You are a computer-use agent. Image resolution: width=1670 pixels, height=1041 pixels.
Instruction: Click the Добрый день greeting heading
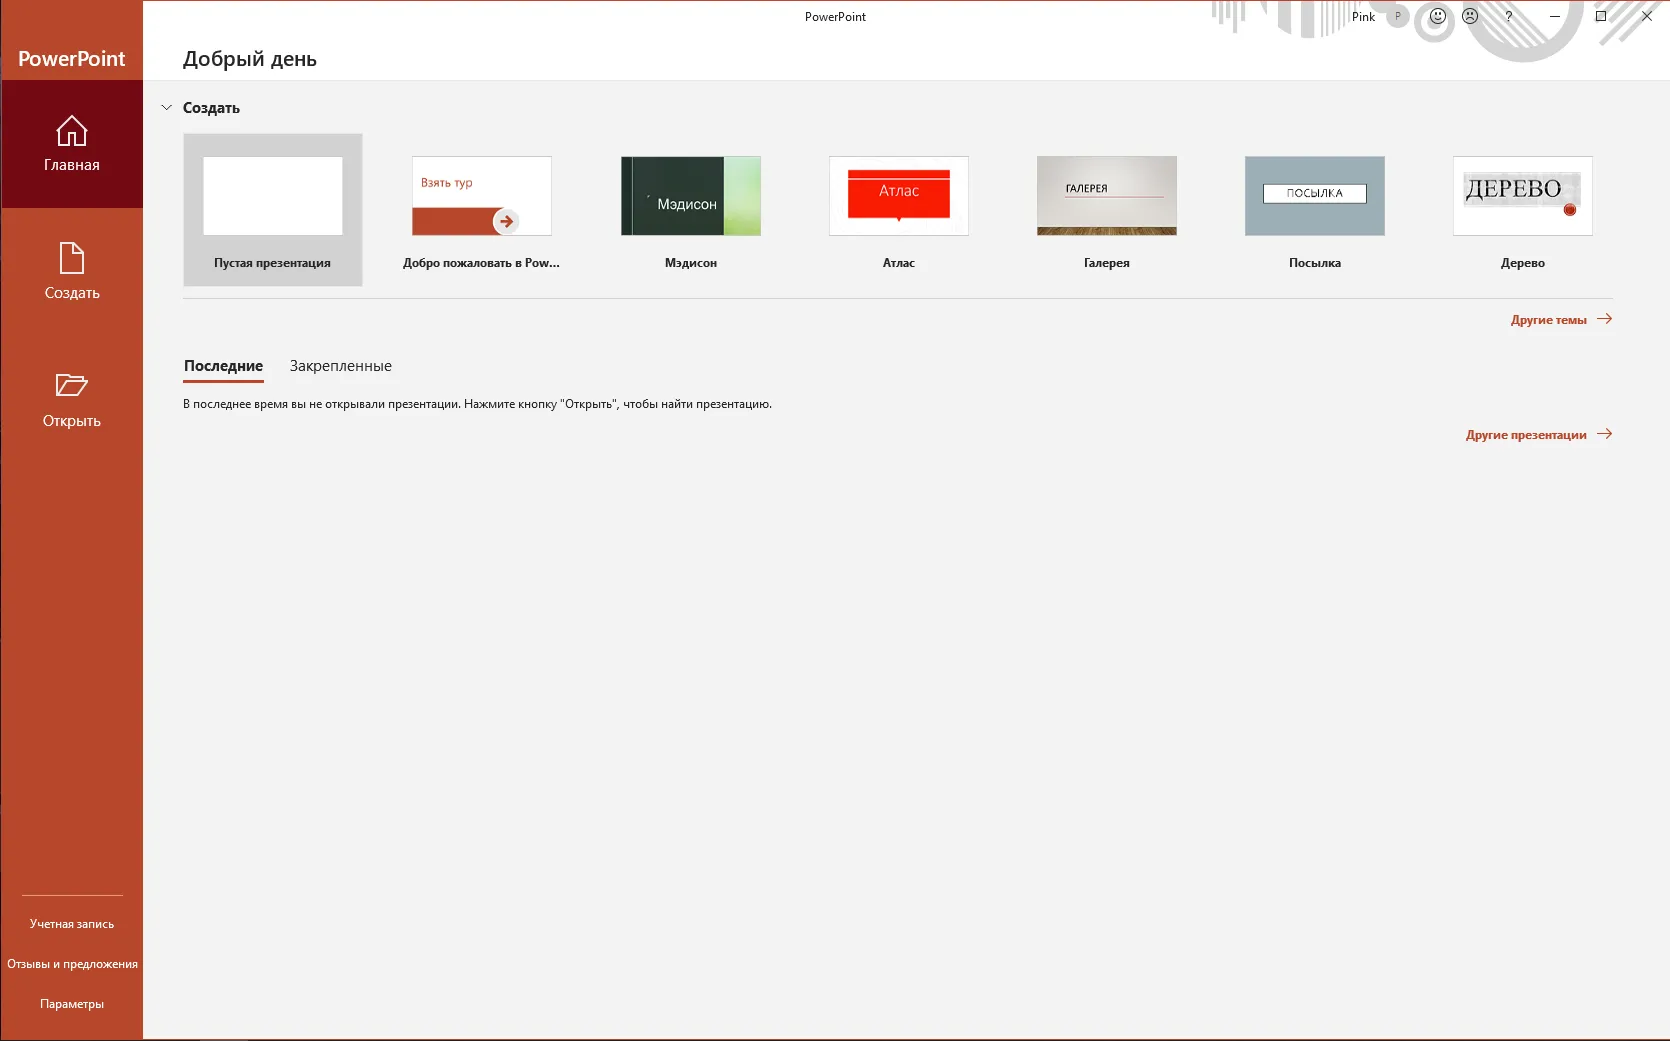pyautogui.click(x=250, y=59)
